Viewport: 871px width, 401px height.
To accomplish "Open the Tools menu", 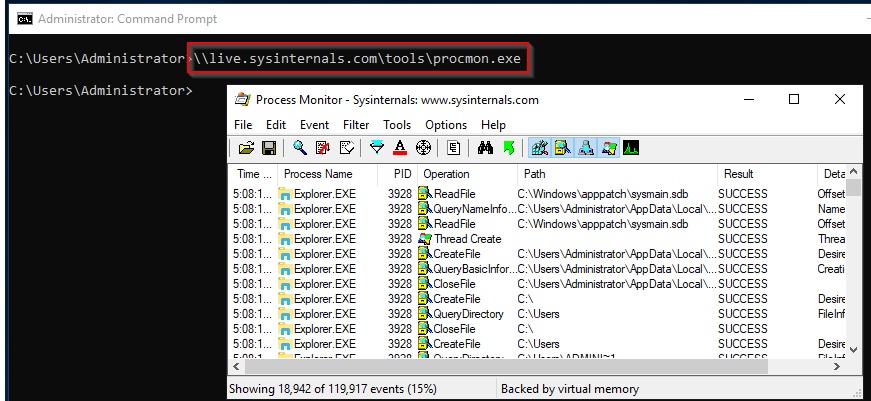I will tap(397, 125).
